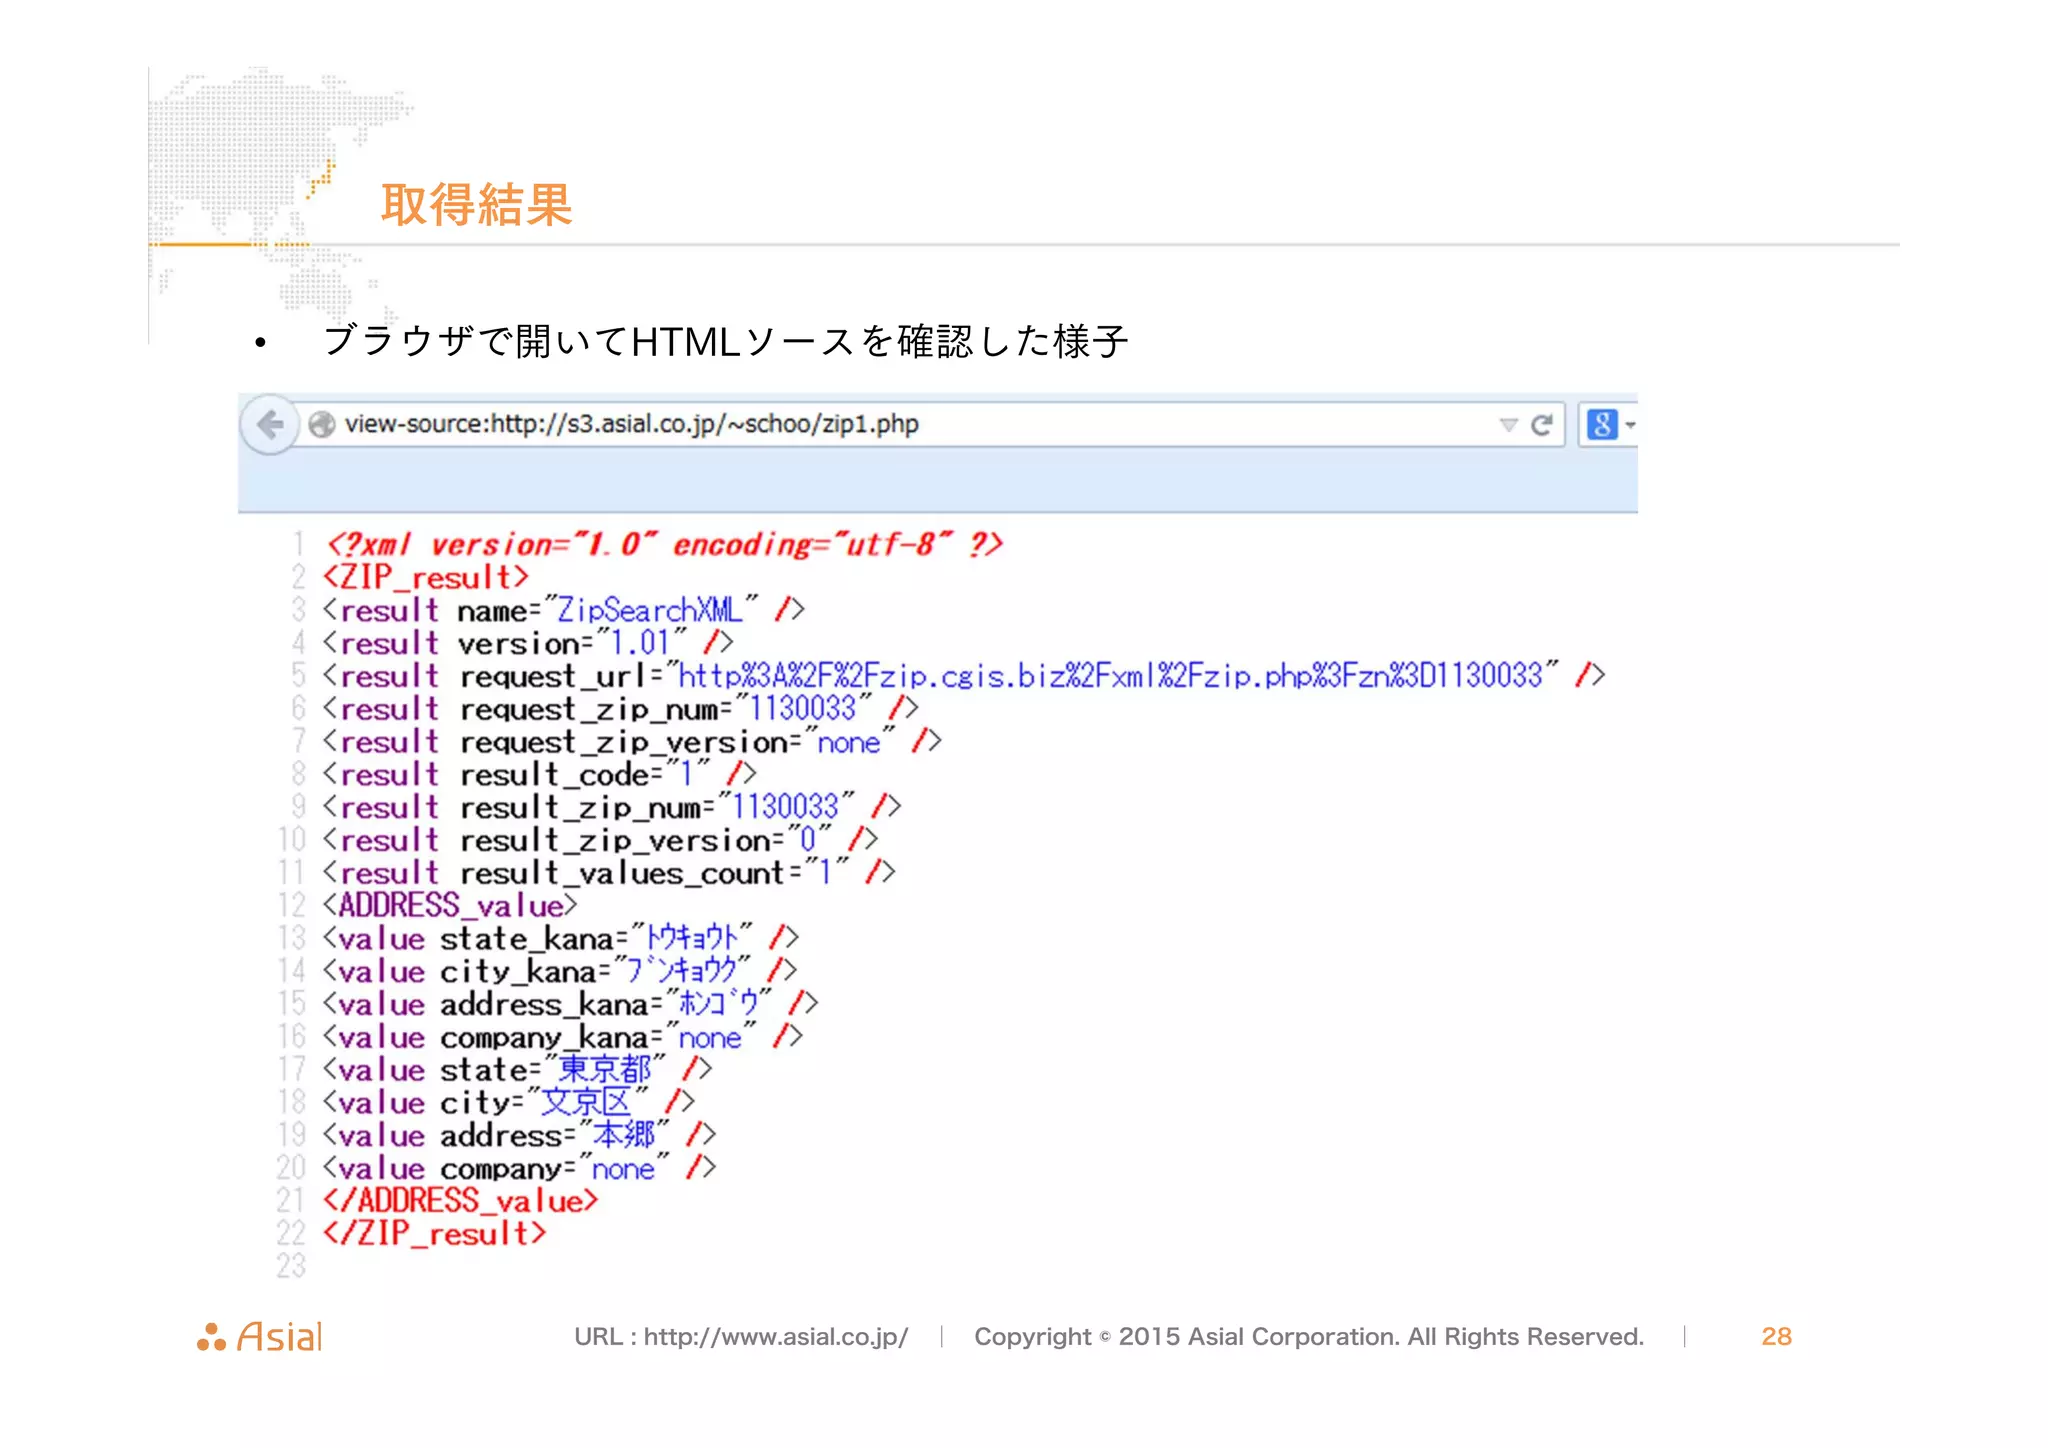This screenshot has height=1448, width=2048.
Task: Click the slide page number 28
Action: point(1776,1337)
